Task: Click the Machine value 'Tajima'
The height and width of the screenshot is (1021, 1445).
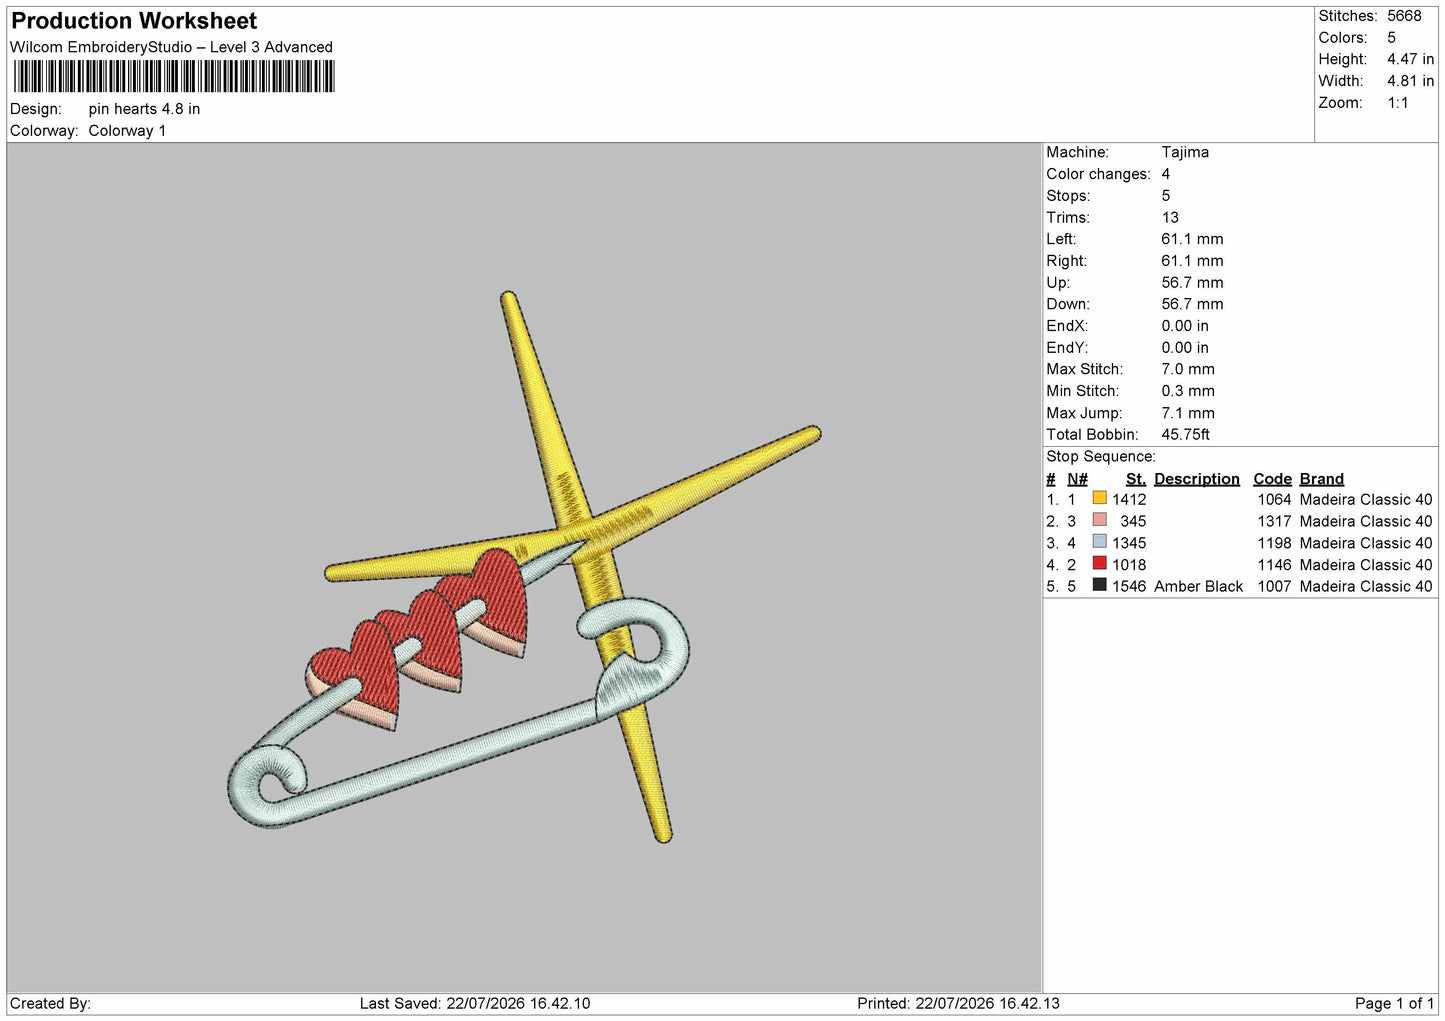Action: [x=1185, y=152]
